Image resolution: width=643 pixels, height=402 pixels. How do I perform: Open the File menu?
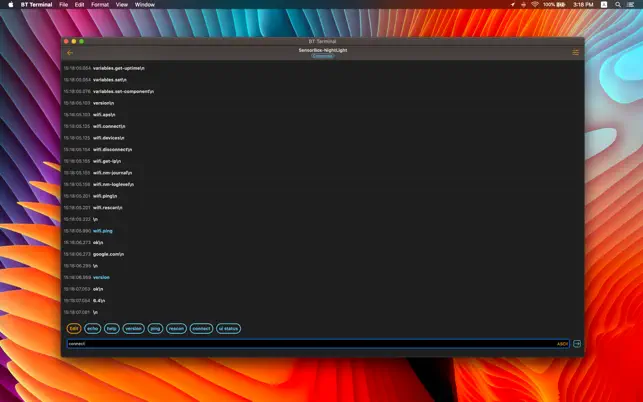point(64,5)
